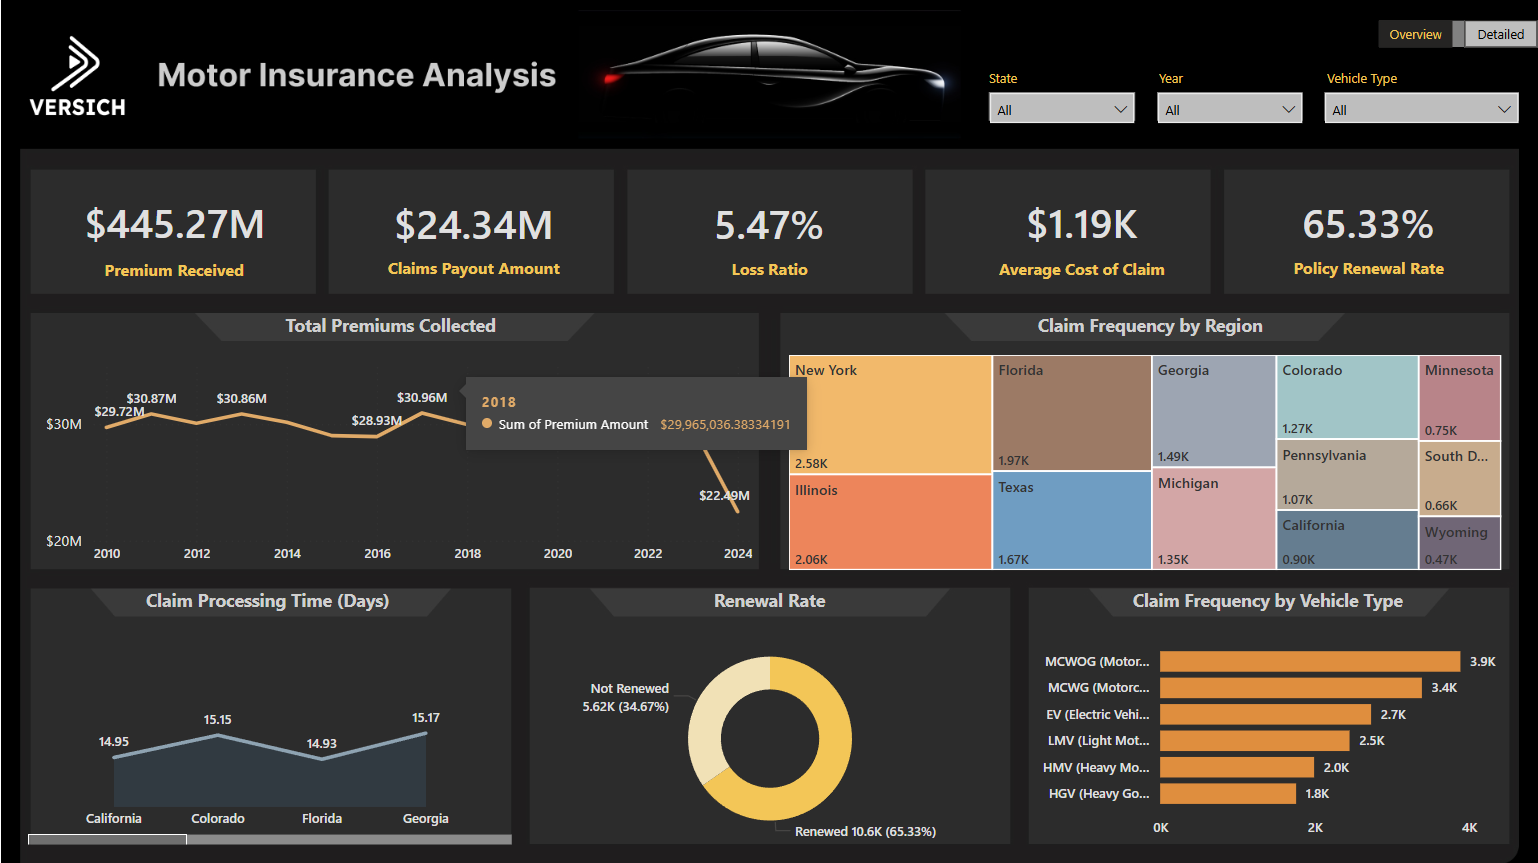Click the $22.49M point on premiums line
The image size is (1538, 863).
pos(737,512)
